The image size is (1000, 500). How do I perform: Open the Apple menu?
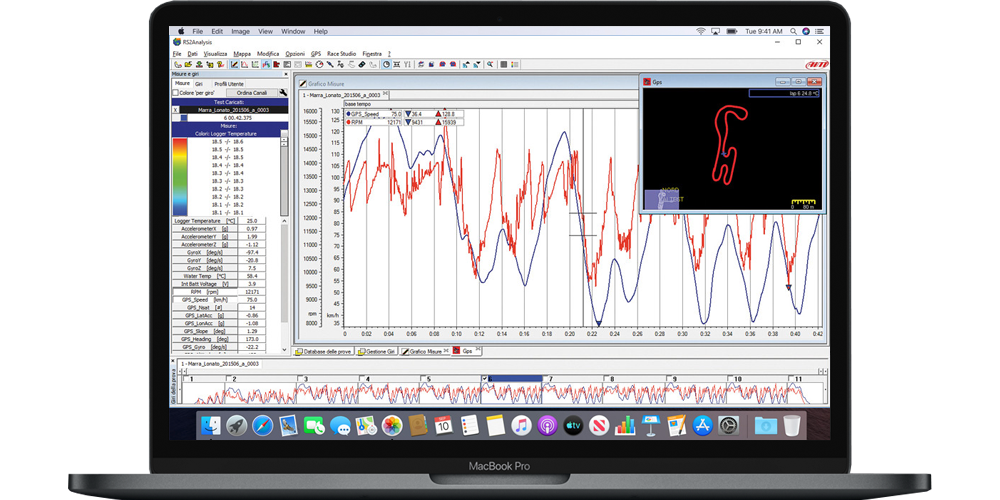point(180,31)
